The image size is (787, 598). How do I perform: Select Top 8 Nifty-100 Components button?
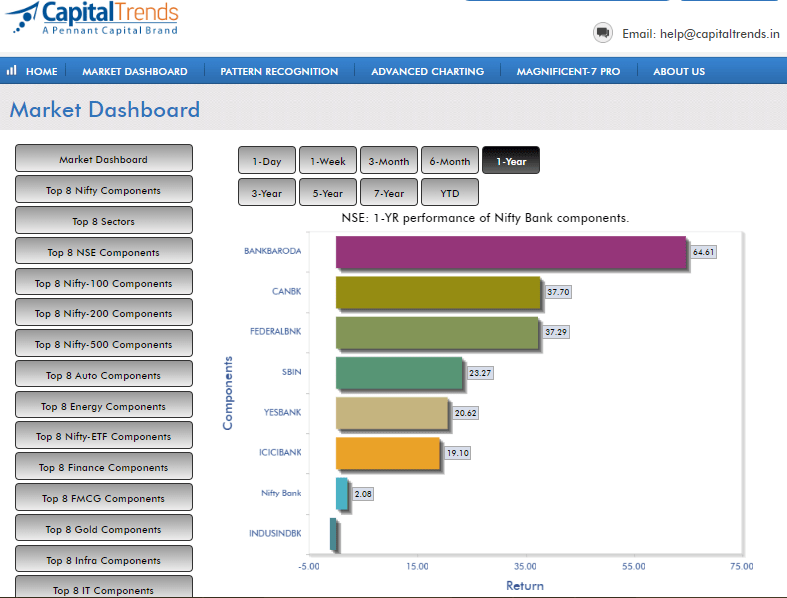[104, 283]
